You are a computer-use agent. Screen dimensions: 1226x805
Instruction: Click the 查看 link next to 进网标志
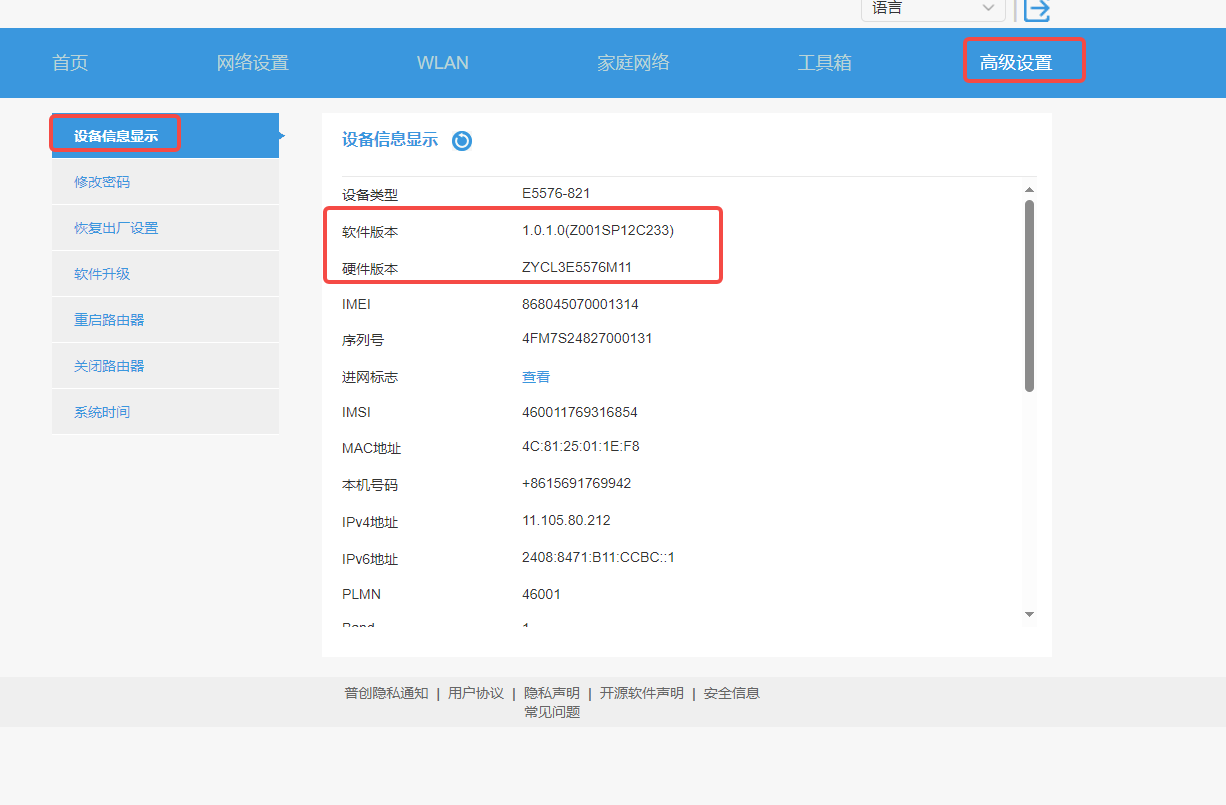[x=536, y=377]
